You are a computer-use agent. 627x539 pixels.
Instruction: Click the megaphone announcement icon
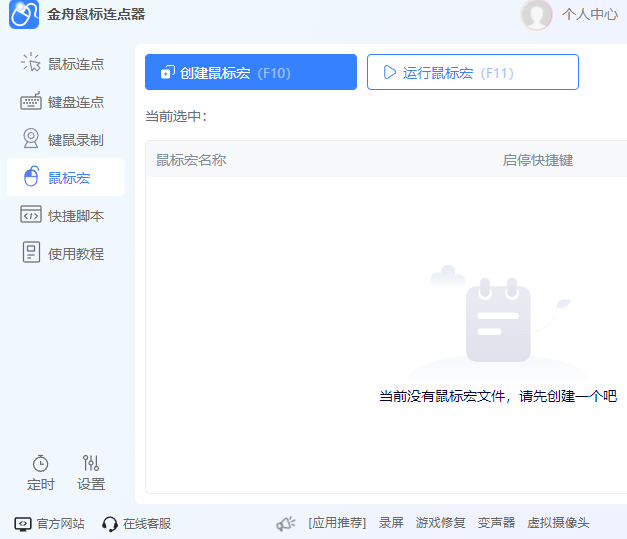(x=286, y=523)
